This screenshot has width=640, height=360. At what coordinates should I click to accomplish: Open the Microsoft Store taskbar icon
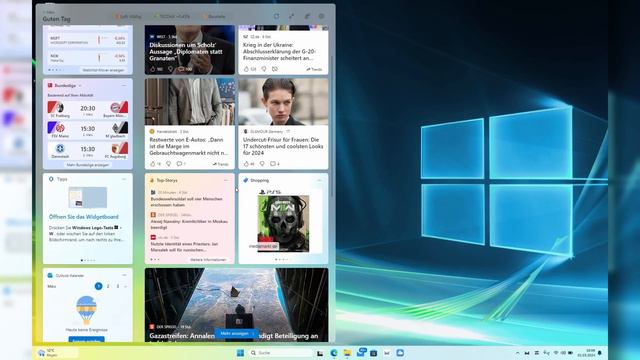pos(373,353)
